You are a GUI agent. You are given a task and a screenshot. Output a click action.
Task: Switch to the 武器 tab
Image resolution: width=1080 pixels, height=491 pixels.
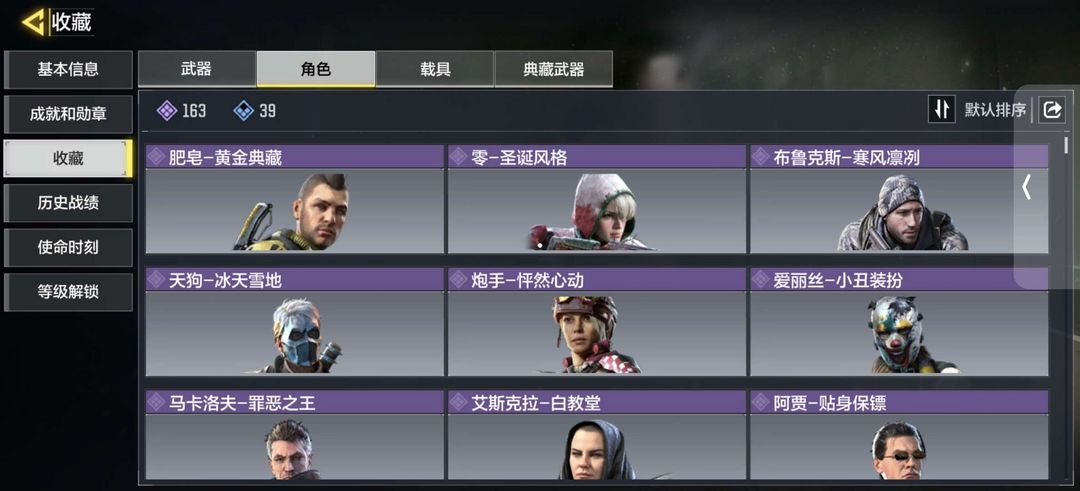(197, 69)
